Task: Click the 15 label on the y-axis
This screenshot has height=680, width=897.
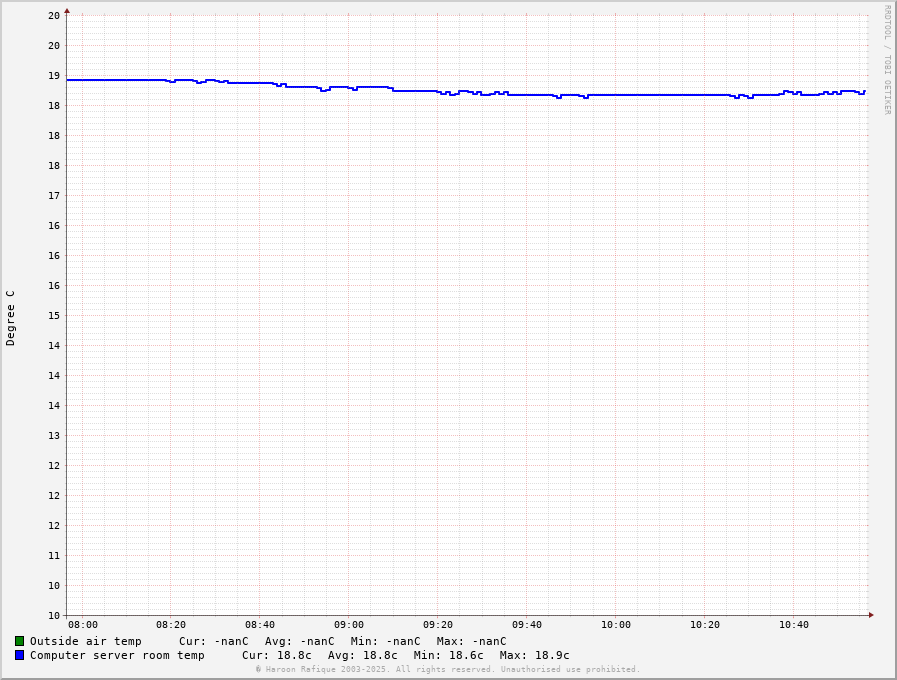Action: point(54,315)
